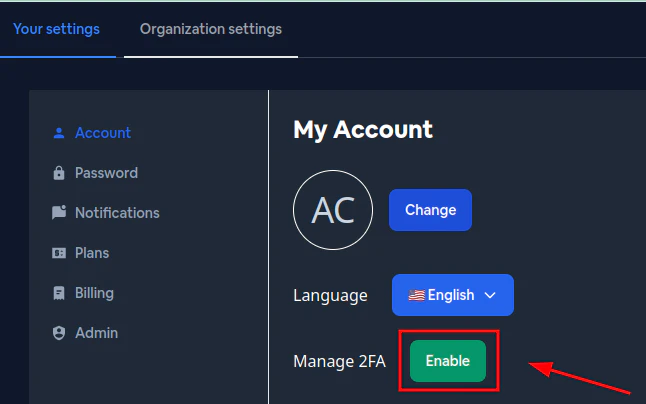Click the Billing receipt icon in sidebar
Image resolution: width=646 pixels, height=404 pixels.
click(x=58, y=293)
